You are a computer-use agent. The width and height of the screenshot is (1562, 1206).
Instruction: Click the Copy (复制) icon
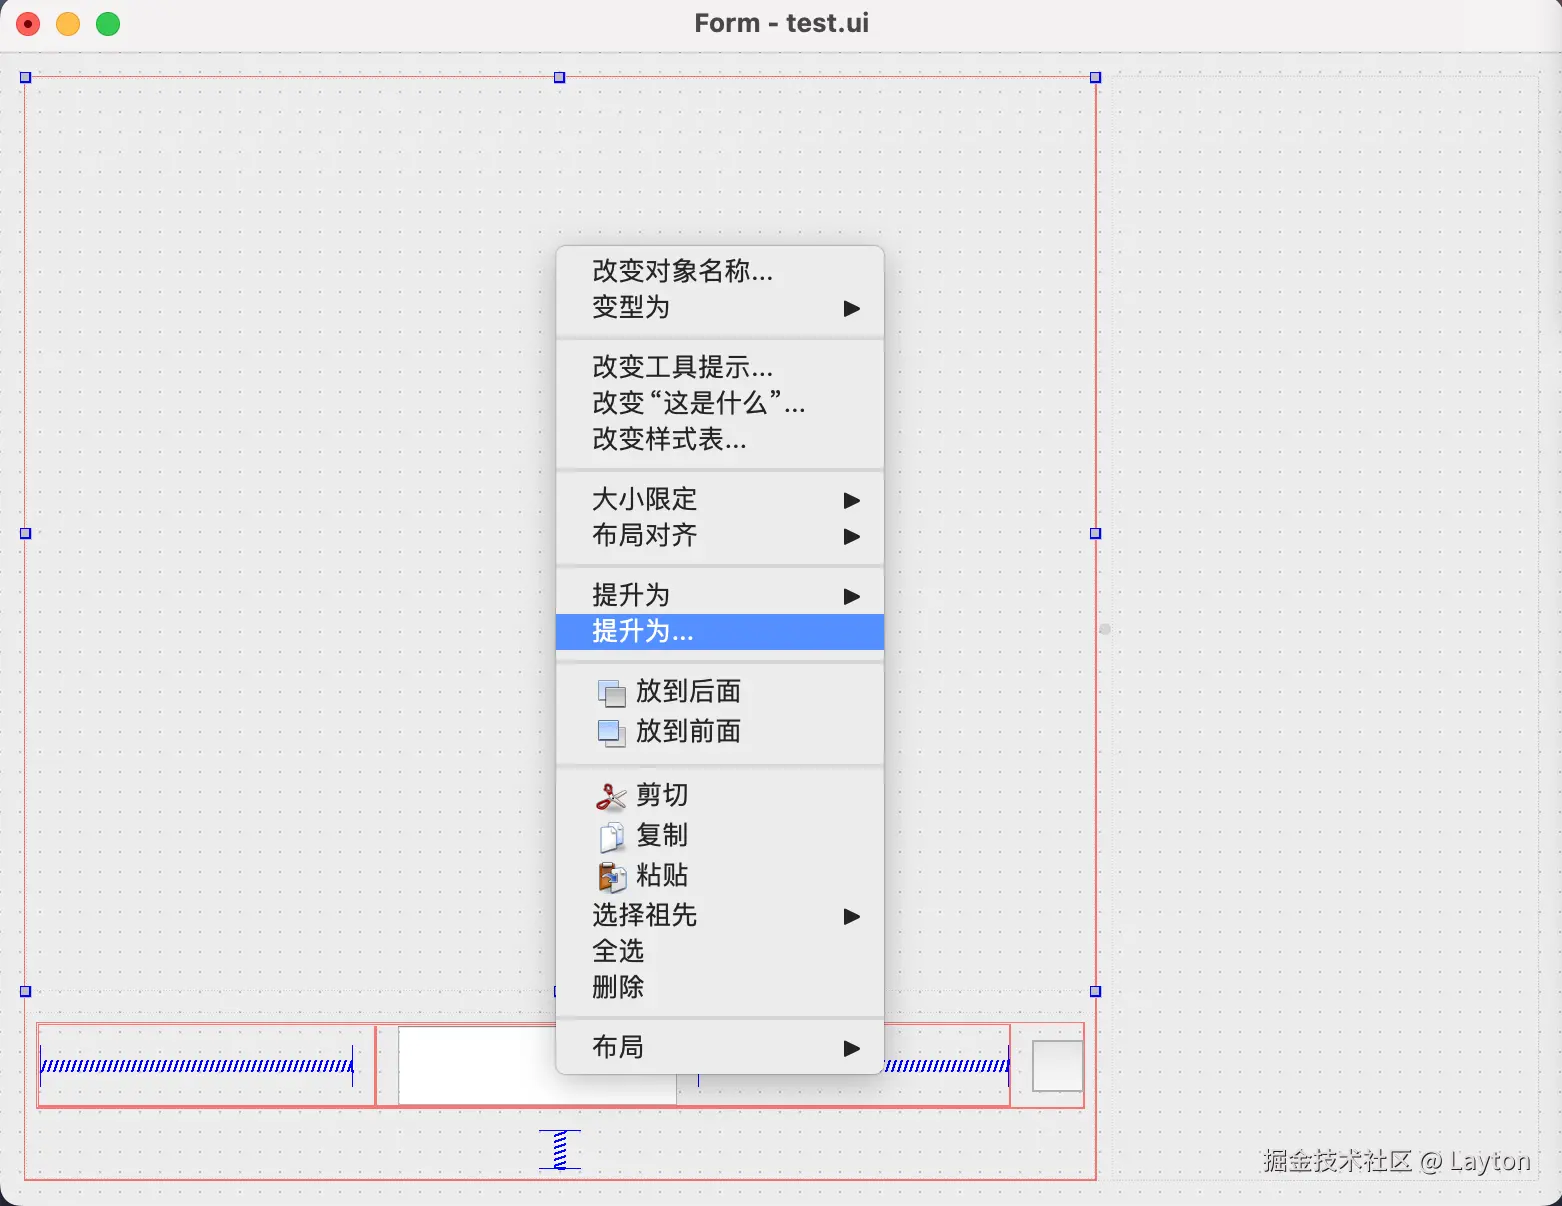tap(611, 836)
